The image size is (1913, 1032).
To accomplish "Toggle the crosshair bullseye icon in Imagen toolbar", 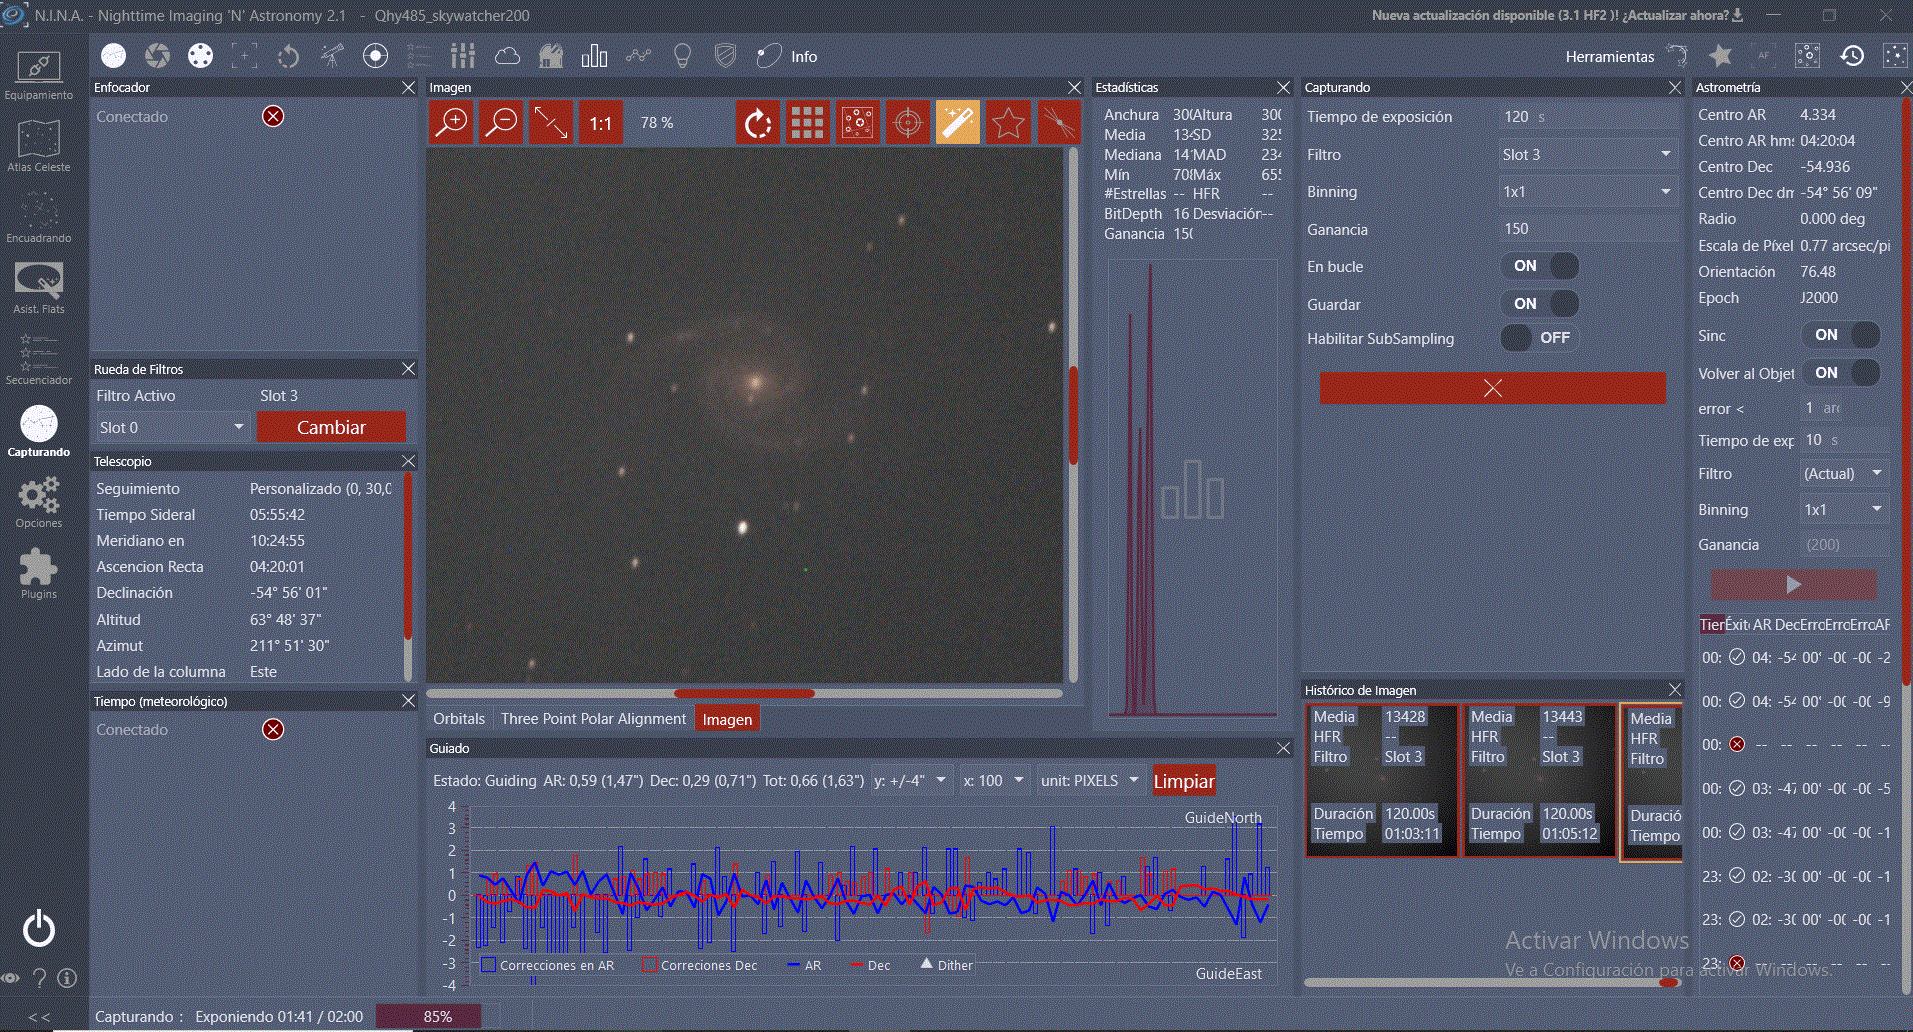I will coord(907,123).
